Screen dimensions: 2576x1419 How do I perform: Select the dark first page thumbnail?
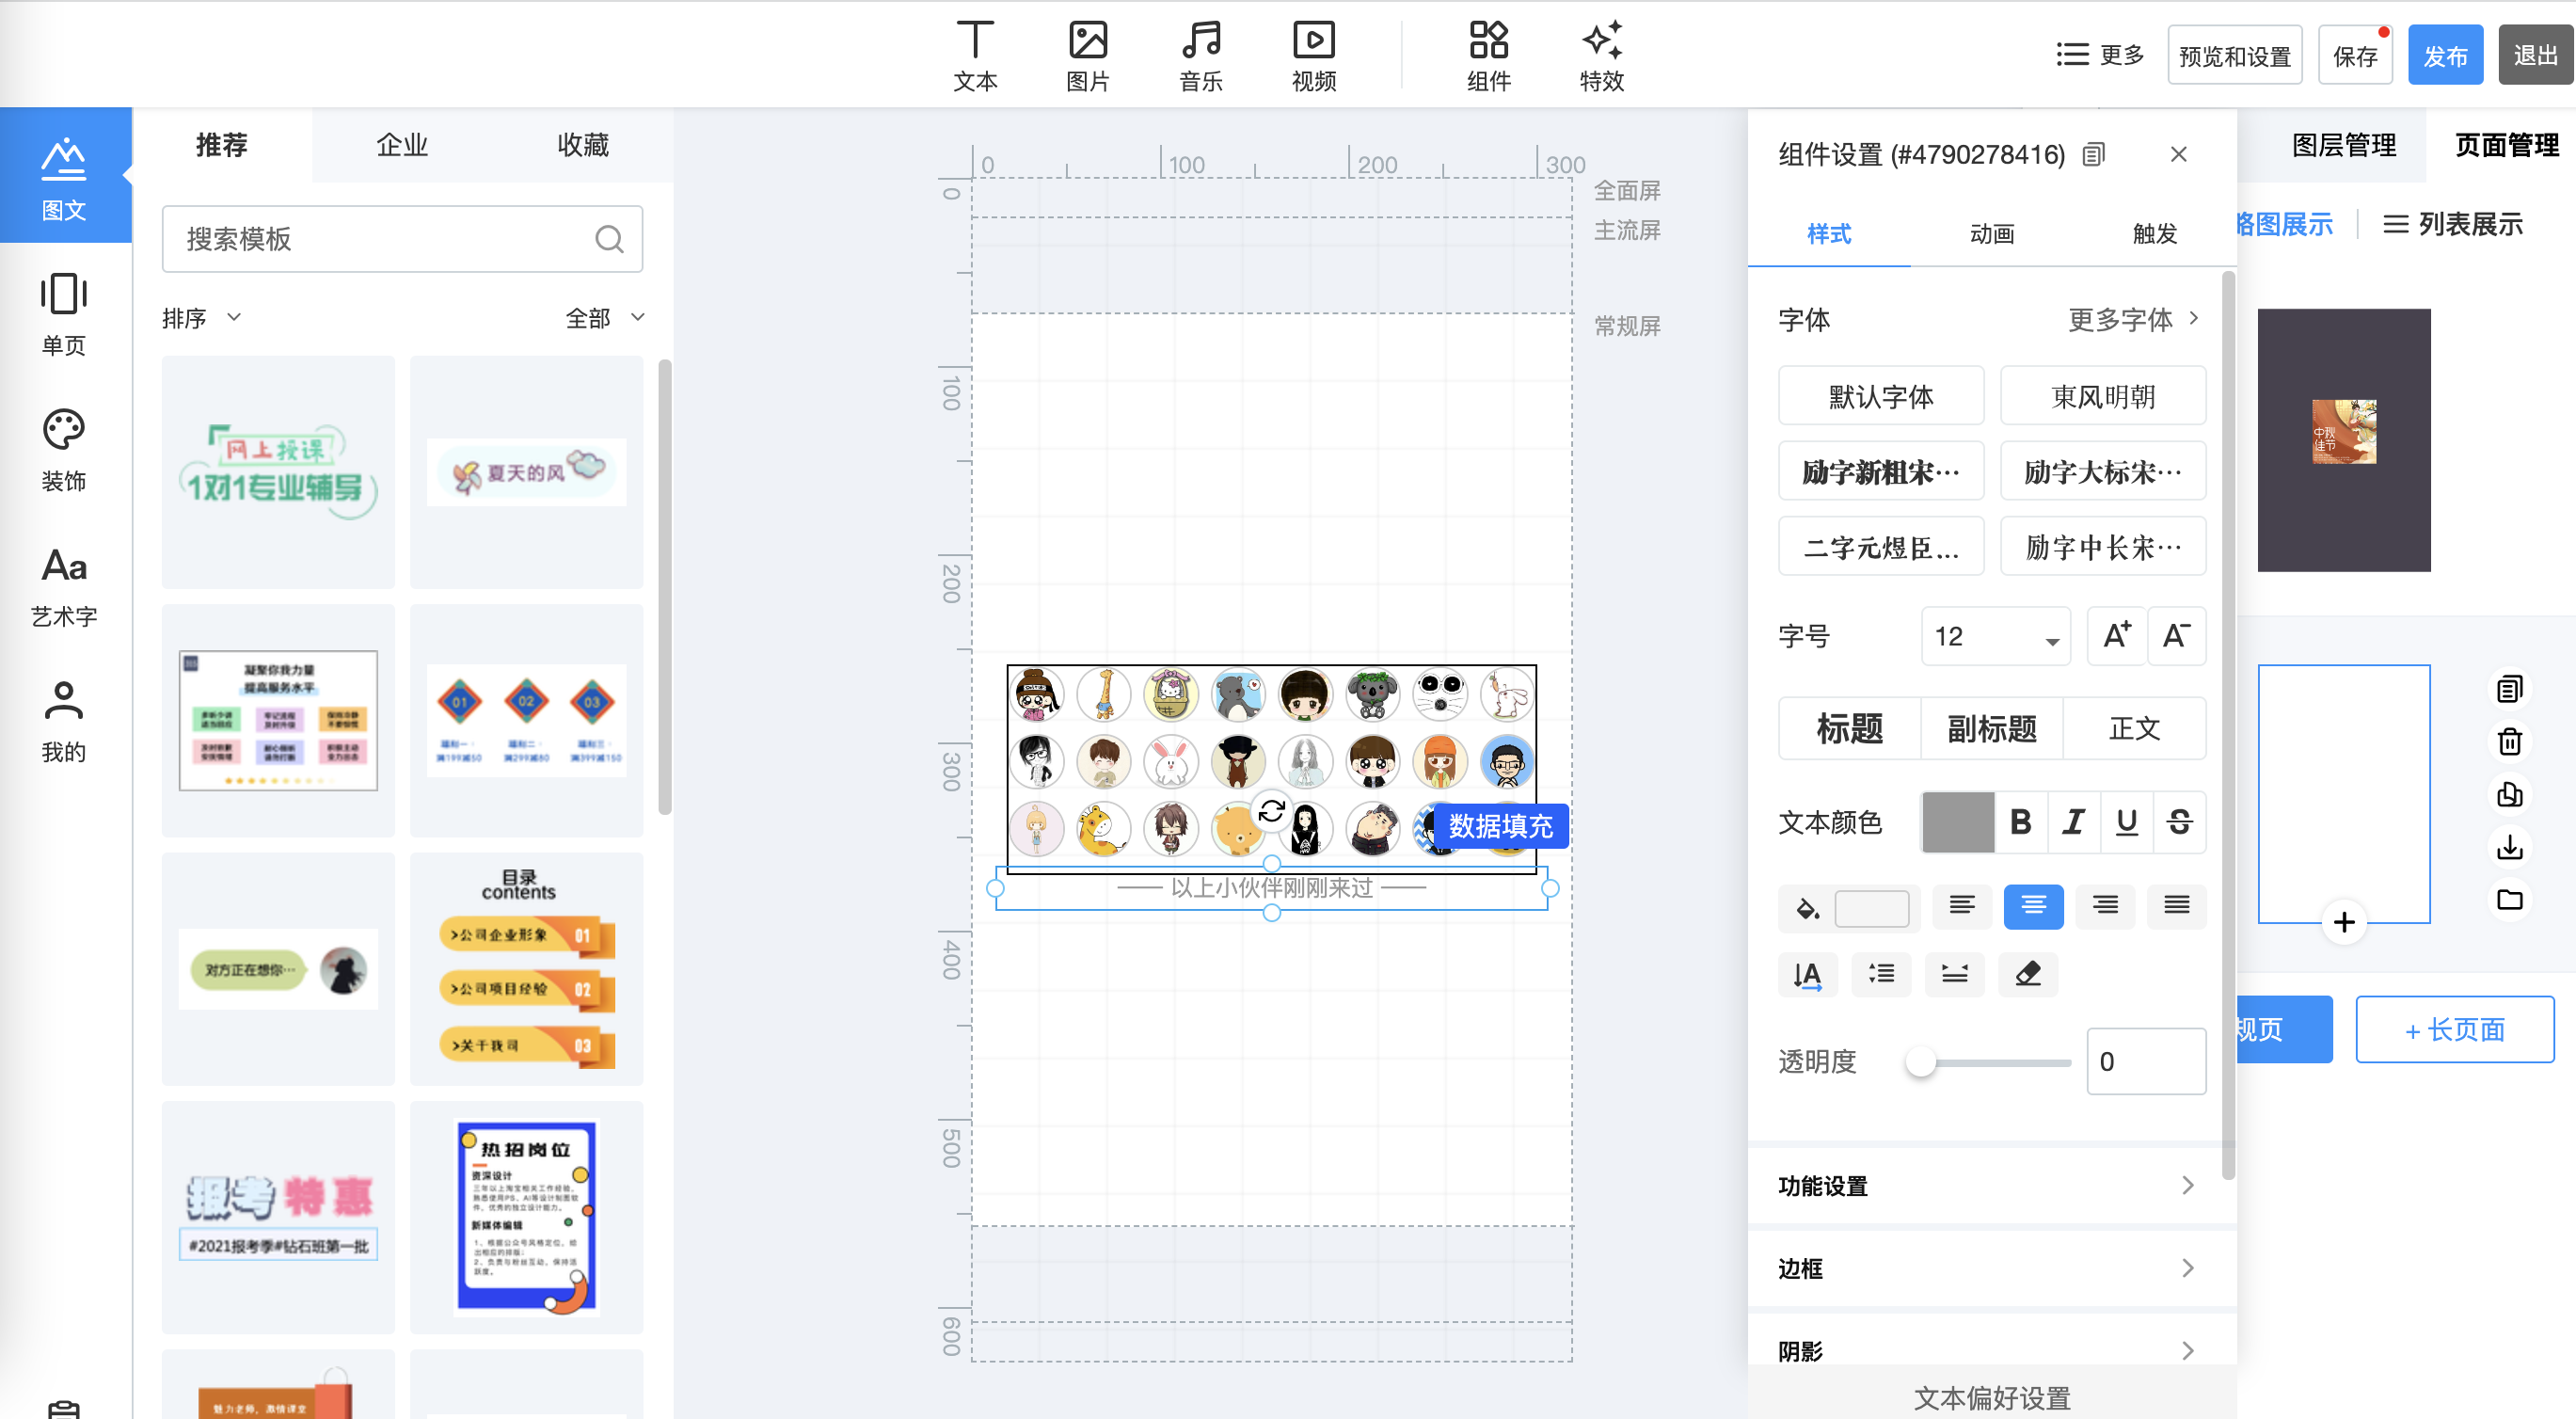pos(2343,440)
